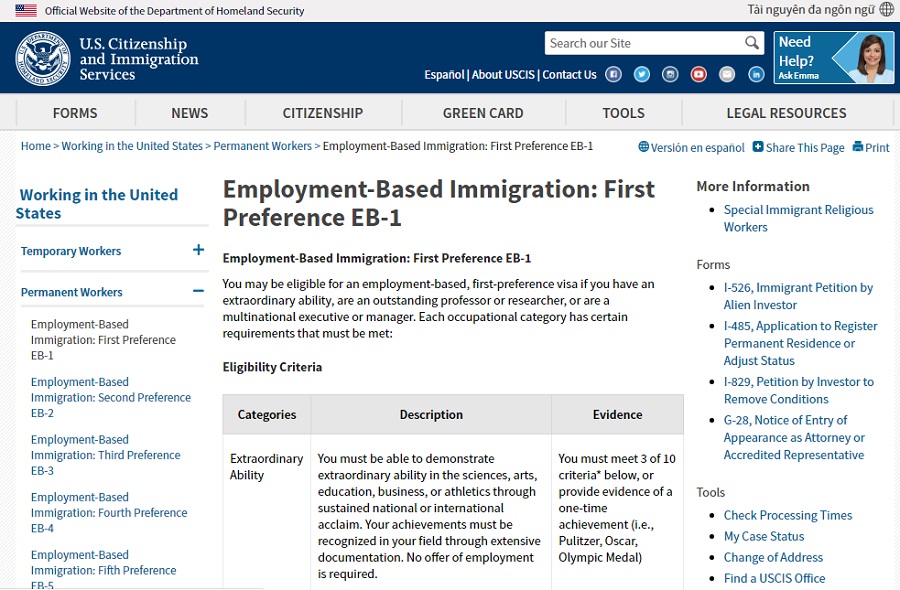Select First Preference EB-1 in sidebar

103,340
